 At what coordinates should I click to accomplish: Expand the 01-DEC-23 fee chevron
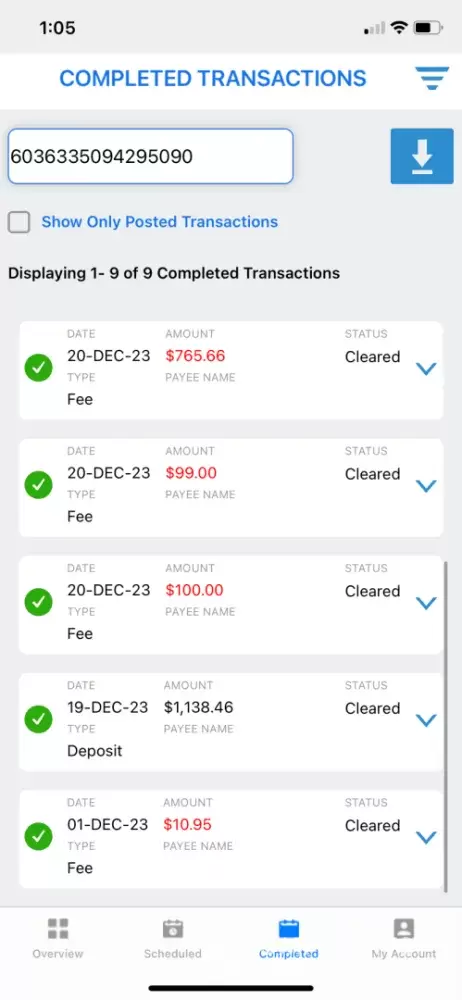[x=426, y=837]
